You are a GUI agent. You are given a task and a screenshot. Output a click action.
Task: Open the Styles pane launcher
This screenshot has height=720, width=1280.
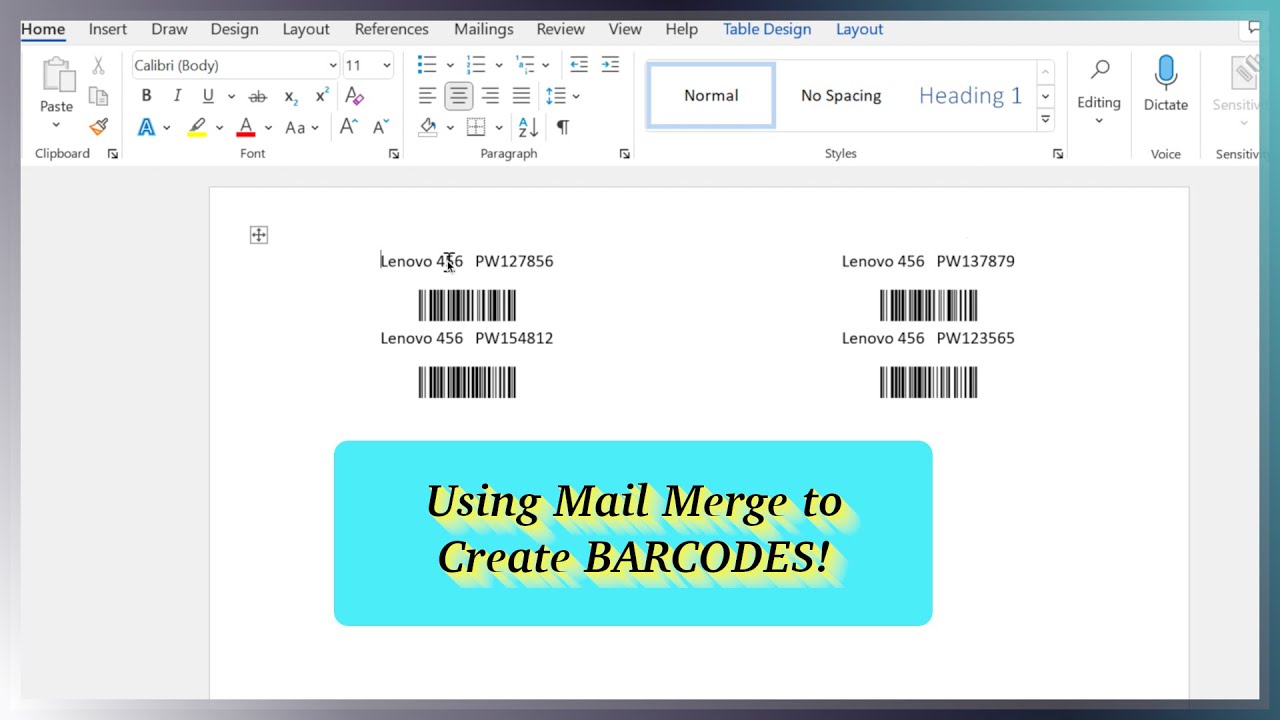click(x=1058, y=154)
